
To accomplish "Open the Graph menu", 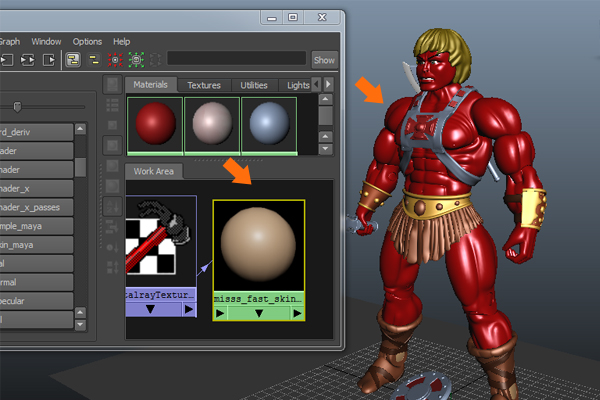I will [x=10, y=41].
